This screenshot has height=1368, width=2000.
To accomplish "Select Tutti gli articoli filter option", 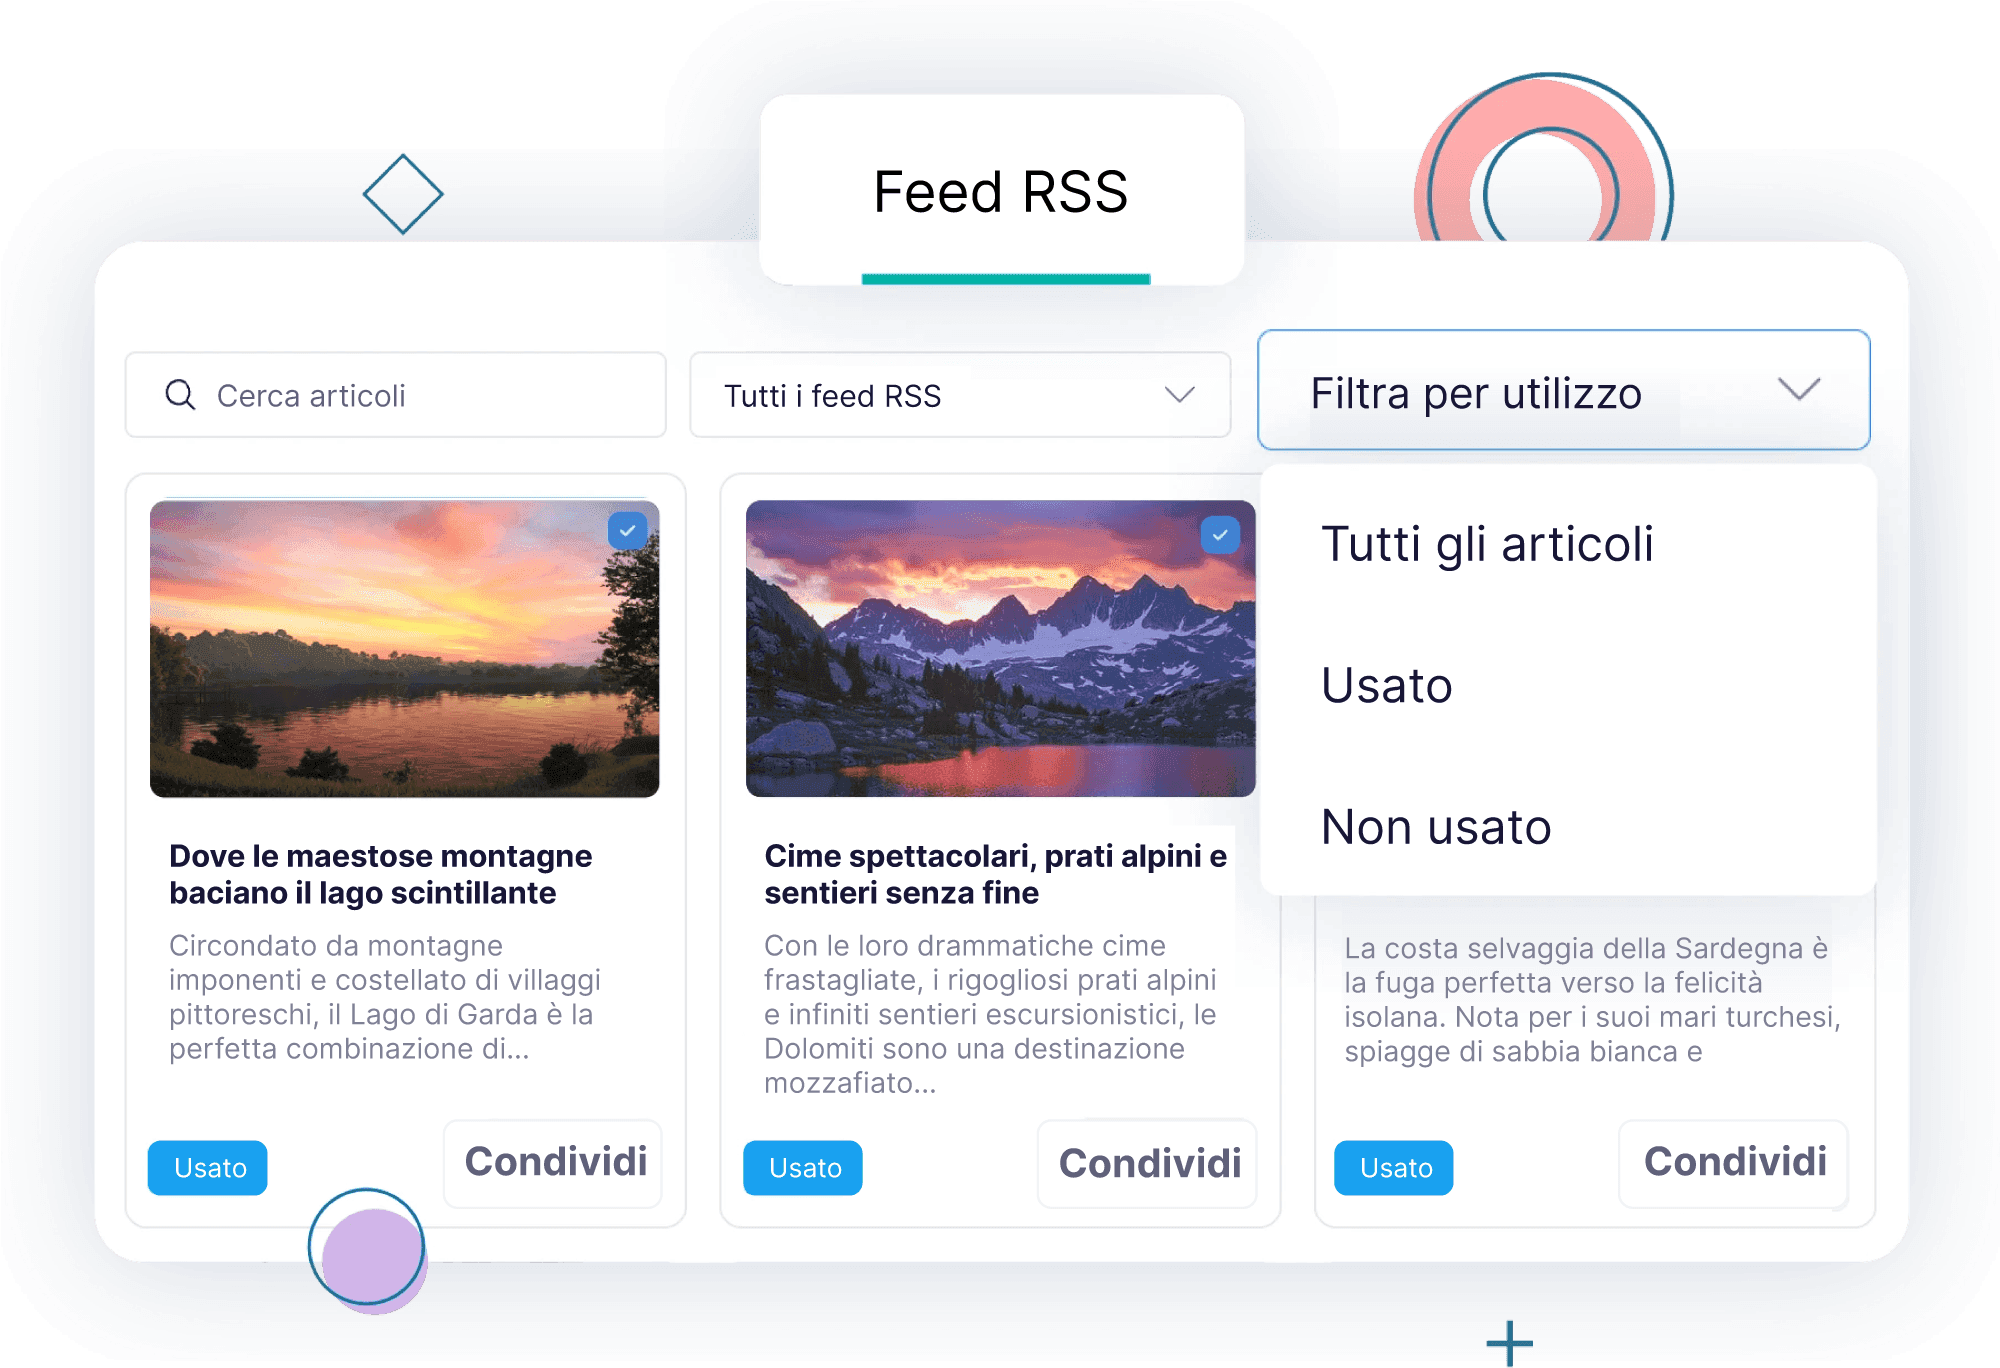I will point(1487,545).
